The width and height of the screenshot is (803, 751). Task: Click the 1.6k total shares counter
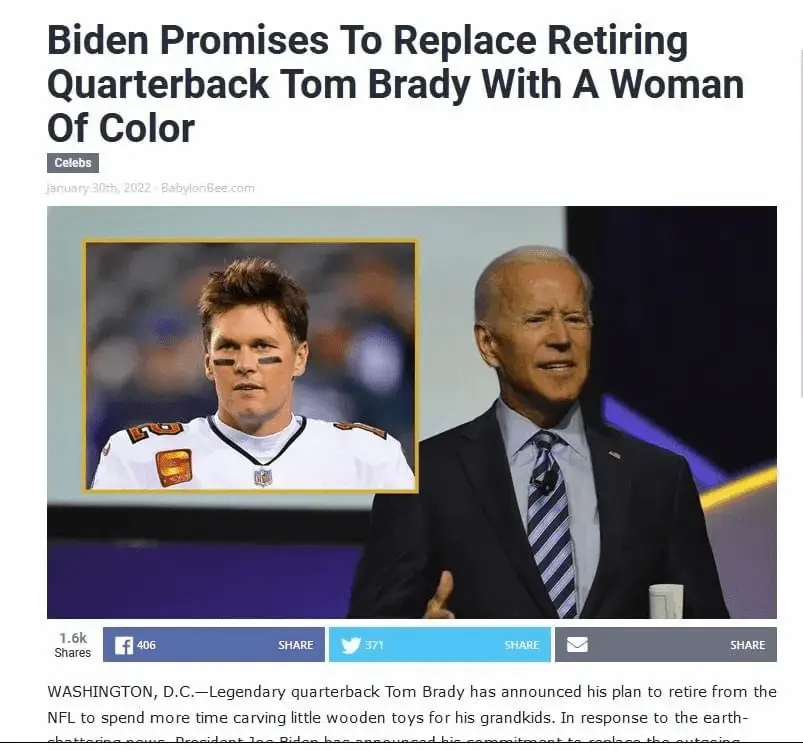pos(73,638)
